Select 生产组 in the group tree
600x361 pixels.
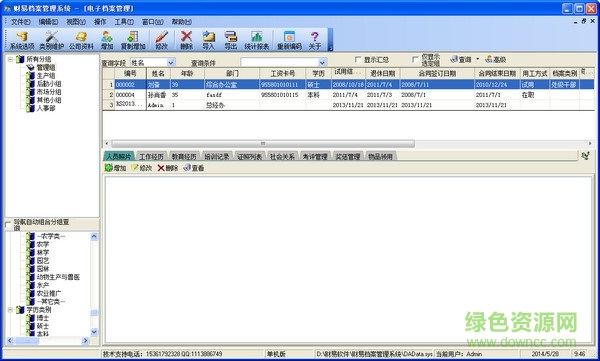click(x=46, y=75)
